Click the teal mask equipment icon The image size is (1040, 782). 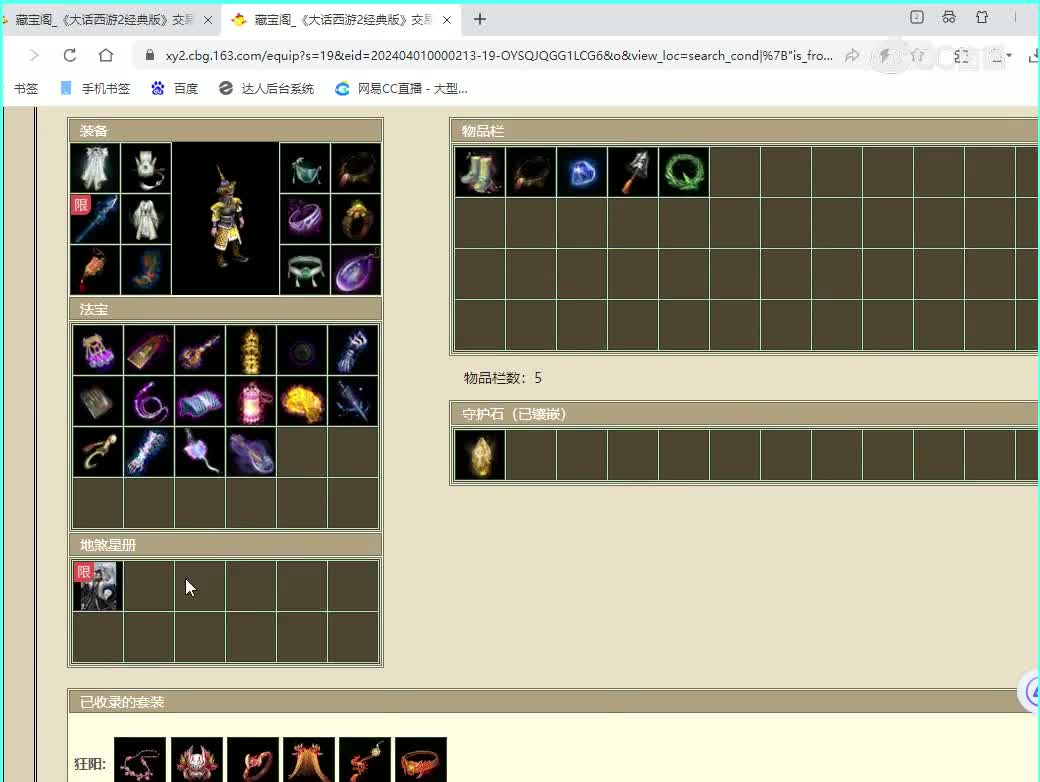305,168
